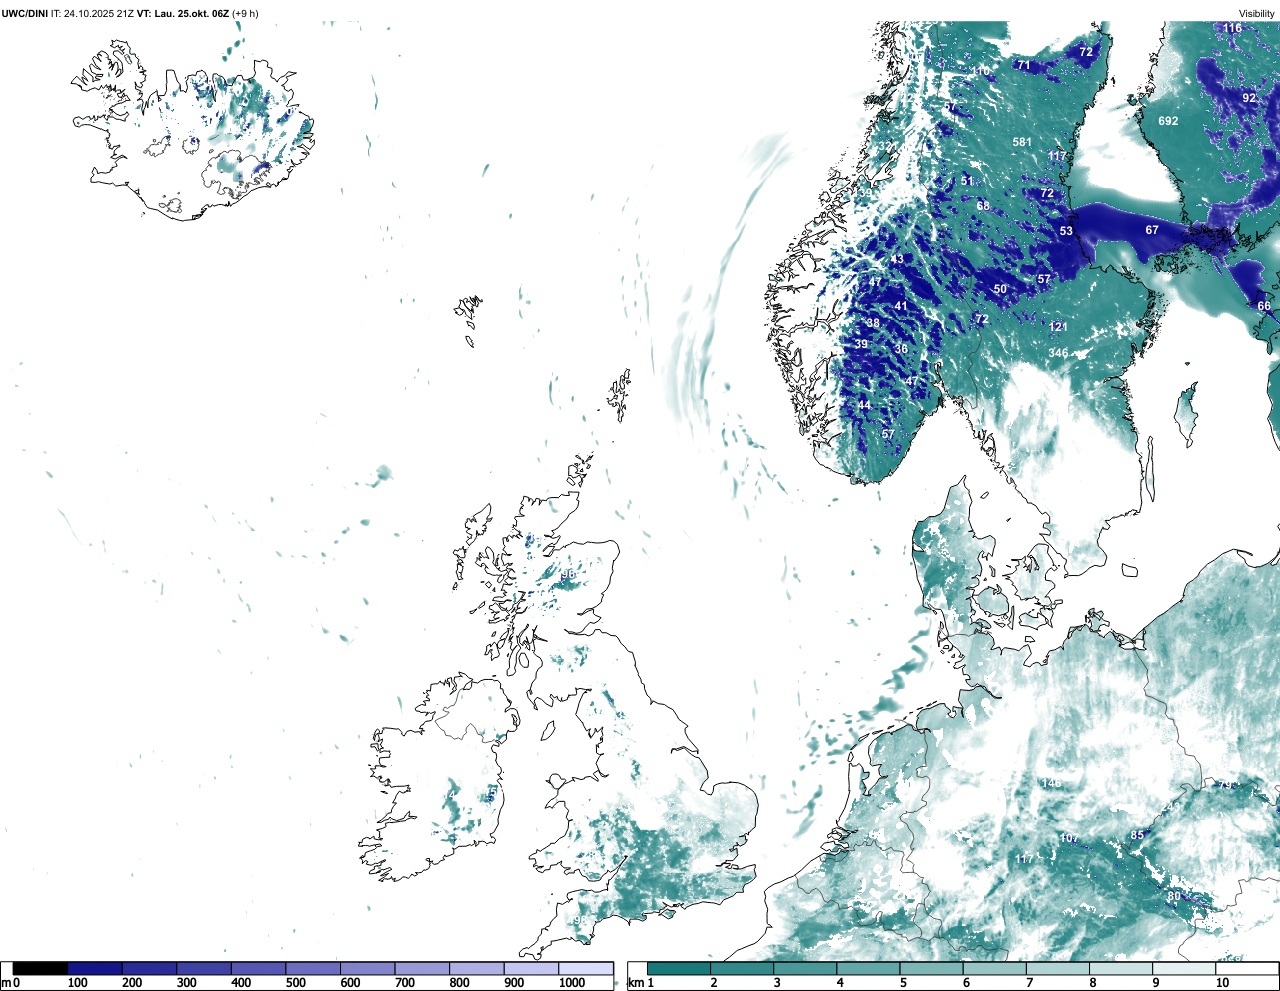The width and height of the screenshot is (1280, 991).
Task: Click the '50' value over central Sweden
Action: 1000,289
